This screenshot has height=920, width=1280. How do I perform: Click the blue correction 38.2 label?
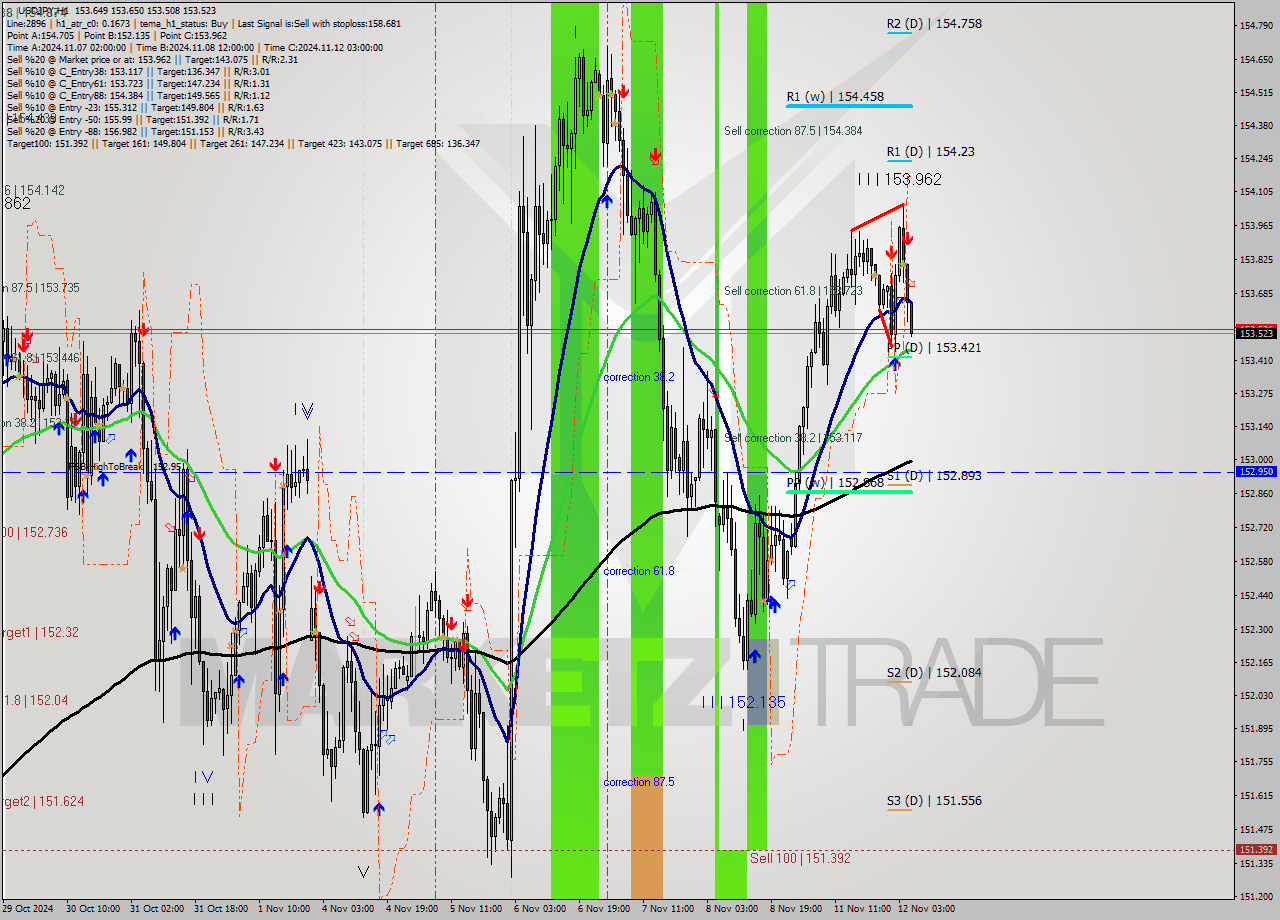tap(638, 377)
